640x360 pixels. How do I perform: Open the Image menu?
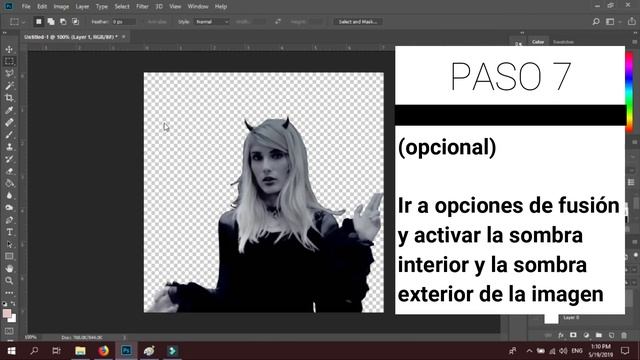(x=61, y=7)
